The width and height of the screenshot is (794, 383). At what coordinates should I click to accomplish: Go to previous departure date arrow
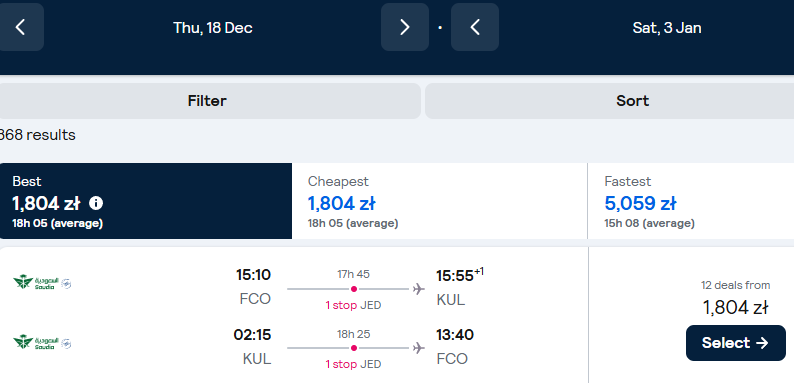coord(20,27)
